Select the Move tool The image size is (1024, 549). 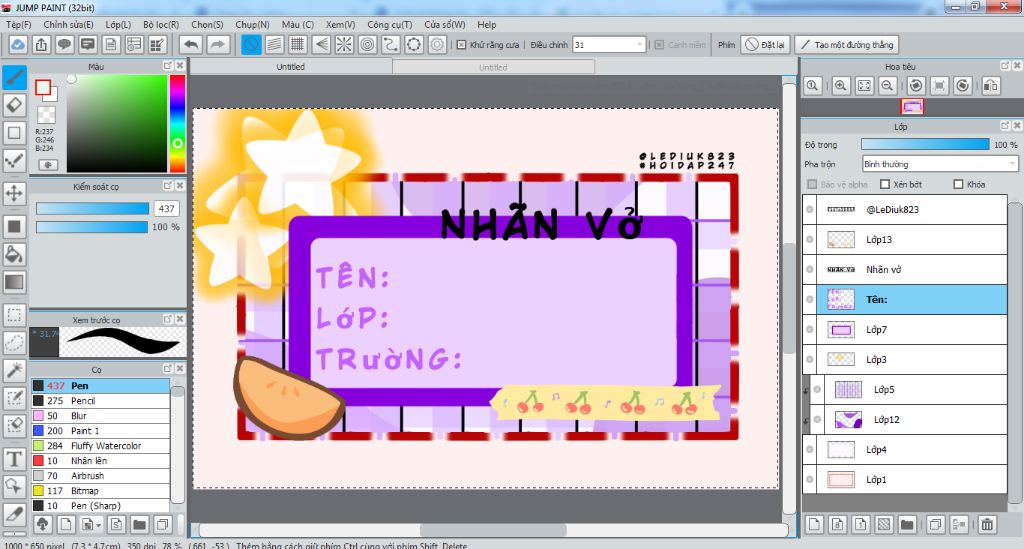pos(14,193)
